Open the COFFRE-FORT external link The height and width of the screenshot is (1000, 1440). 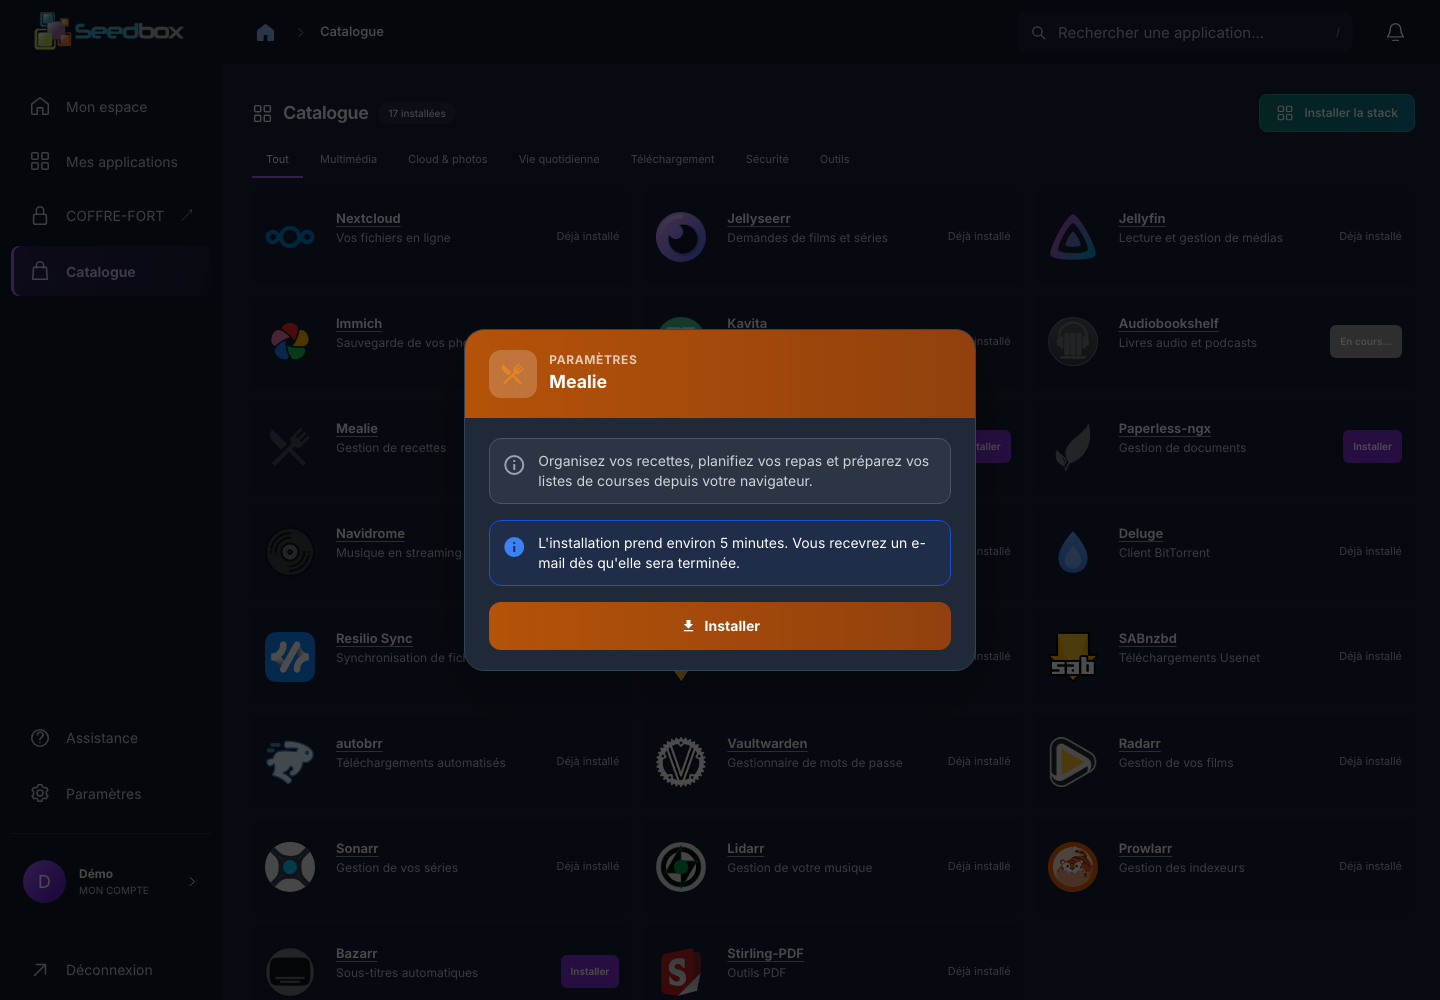coord(111,216)
